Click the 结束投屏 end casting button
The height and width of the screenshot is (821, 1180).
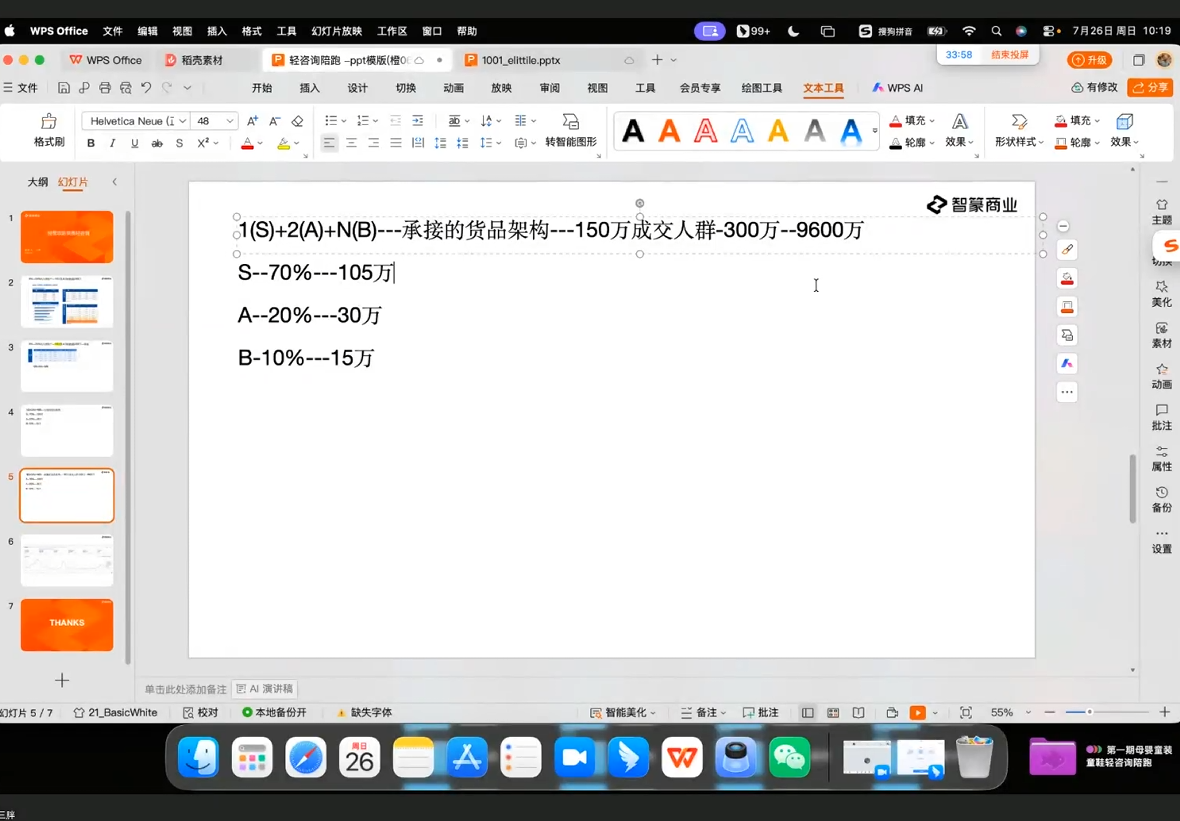coord(1009,55)
